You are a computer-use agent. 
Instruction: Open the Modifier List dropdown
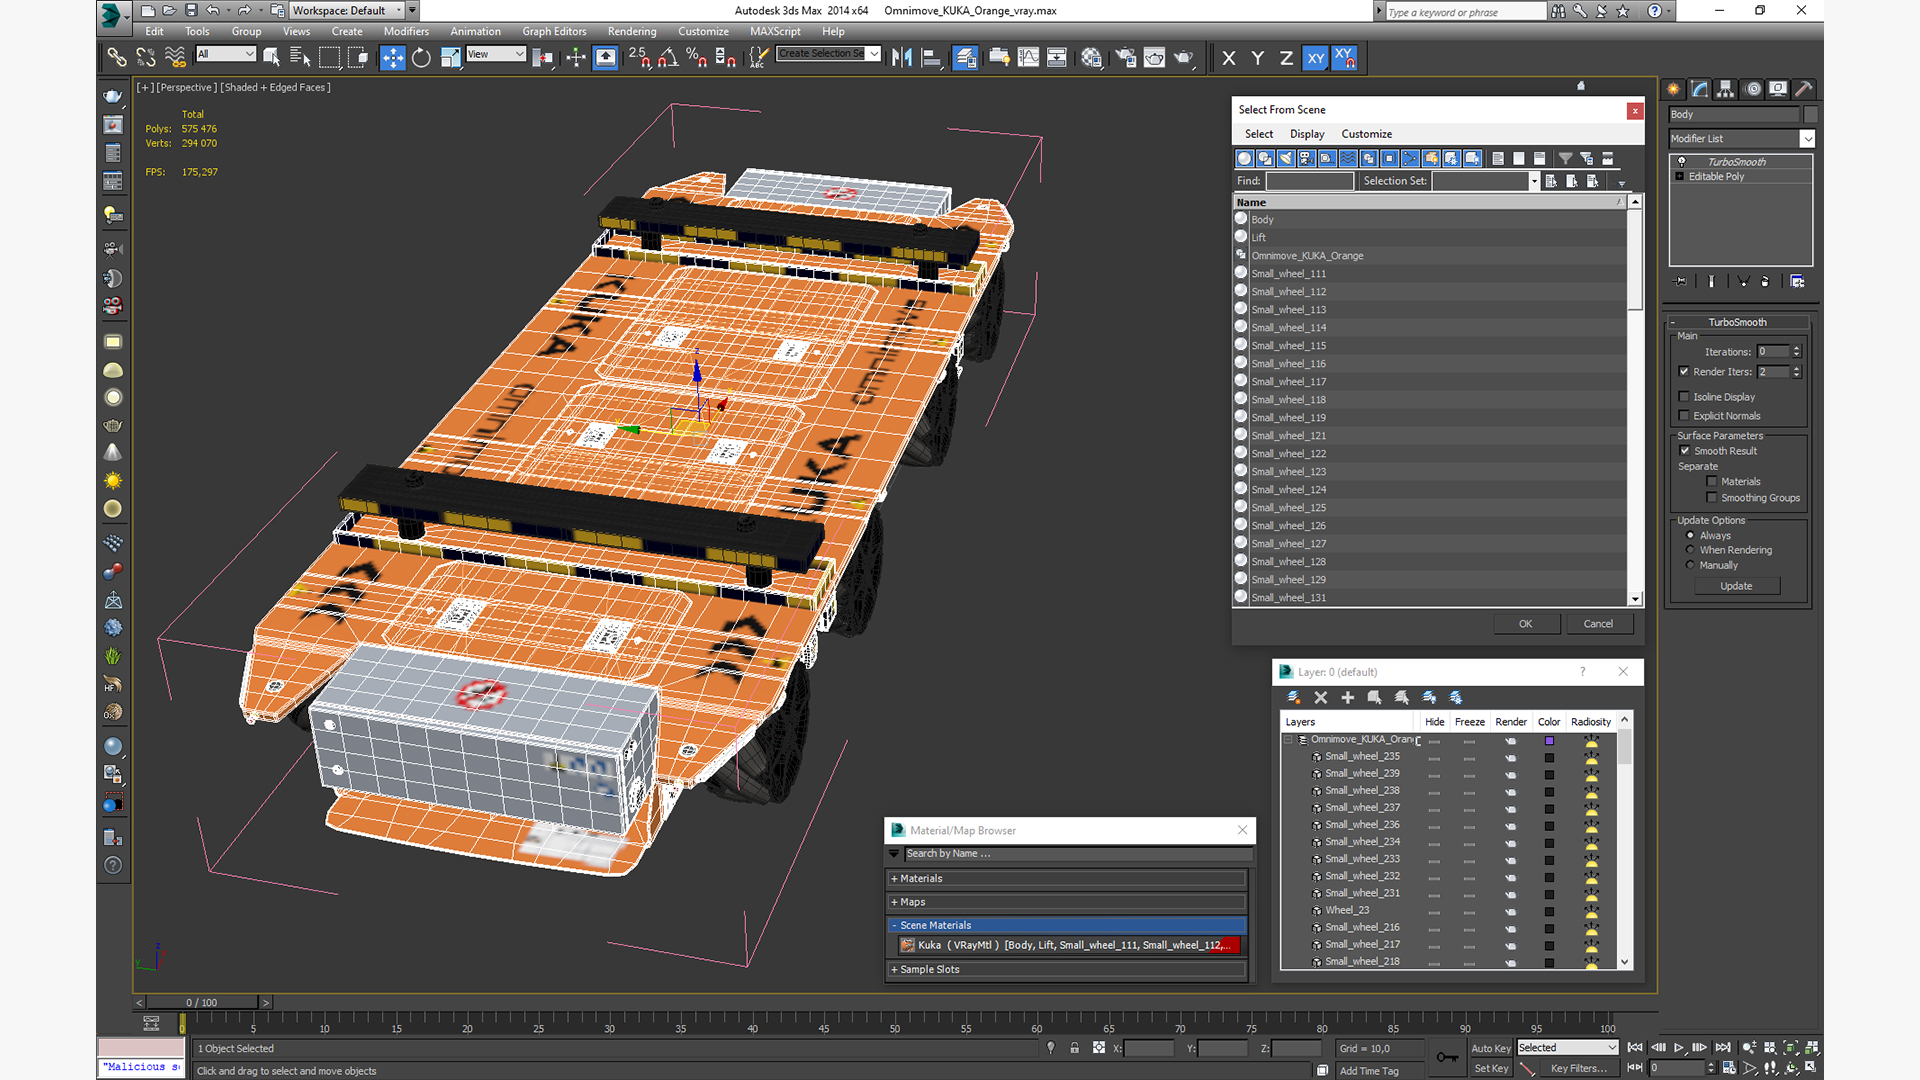click(1807, 139)
